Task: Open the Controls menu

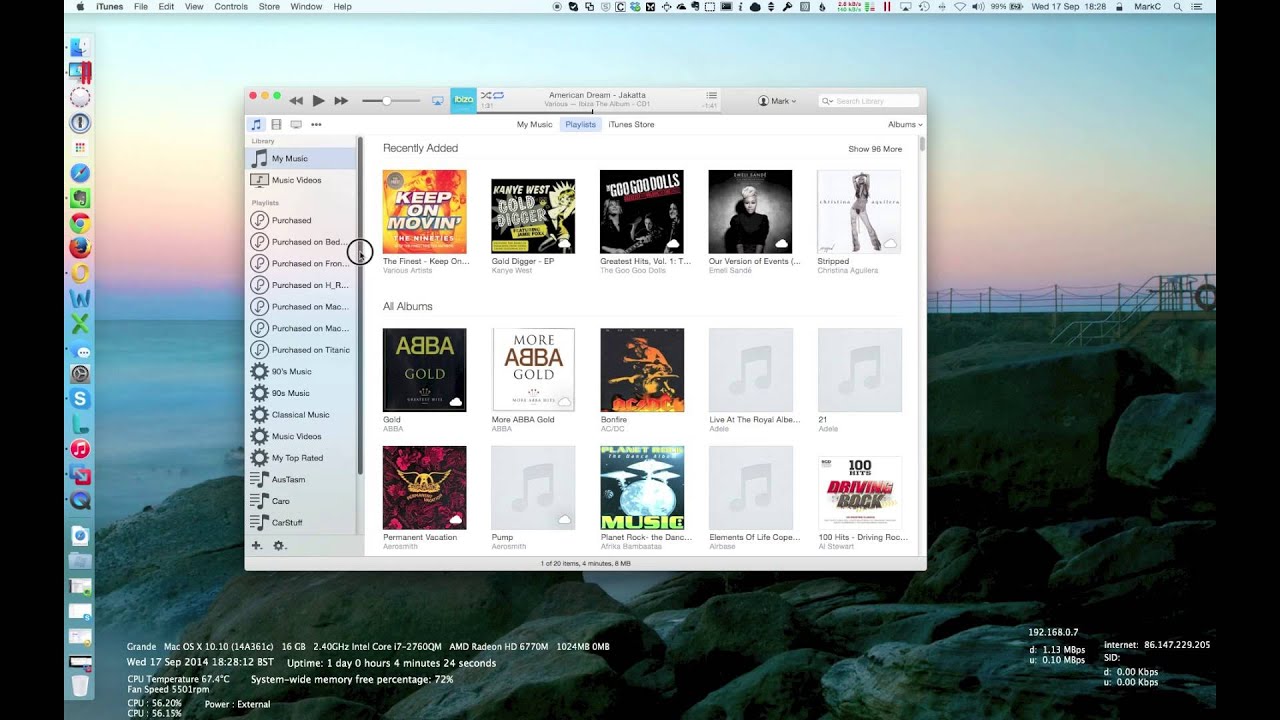Action: click(231, 6)
